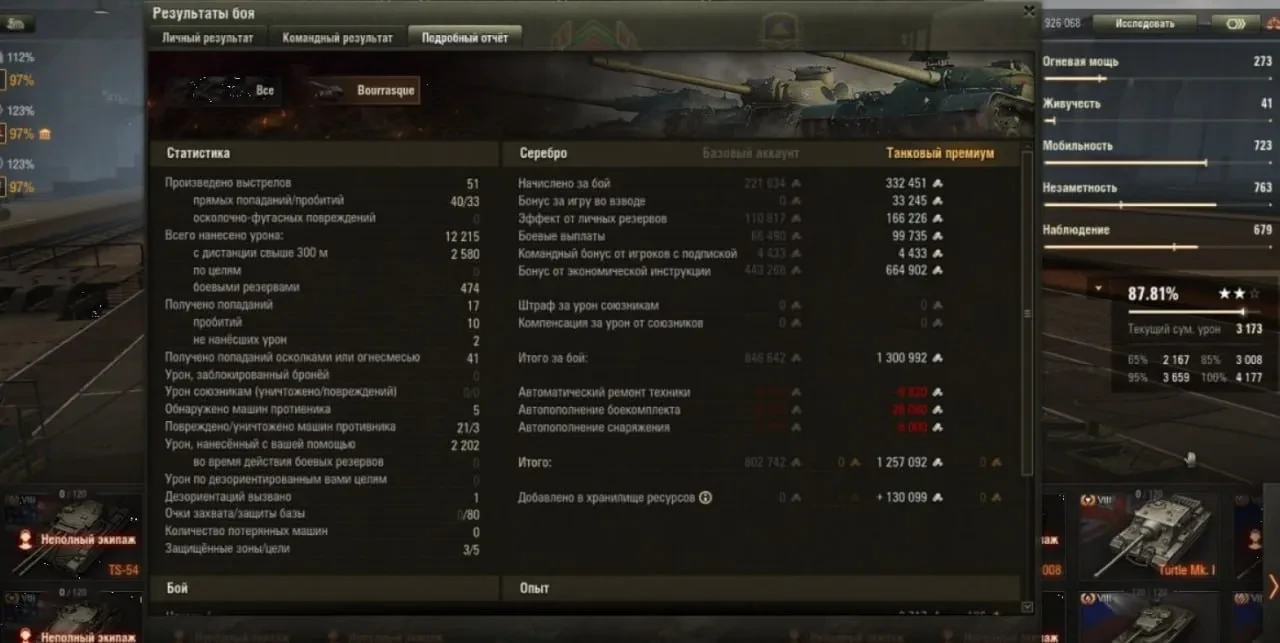Select the Подробный отчёт tab
This screenshot has height=643, width=1280.
pyautogui.click(x=465, y=38)
